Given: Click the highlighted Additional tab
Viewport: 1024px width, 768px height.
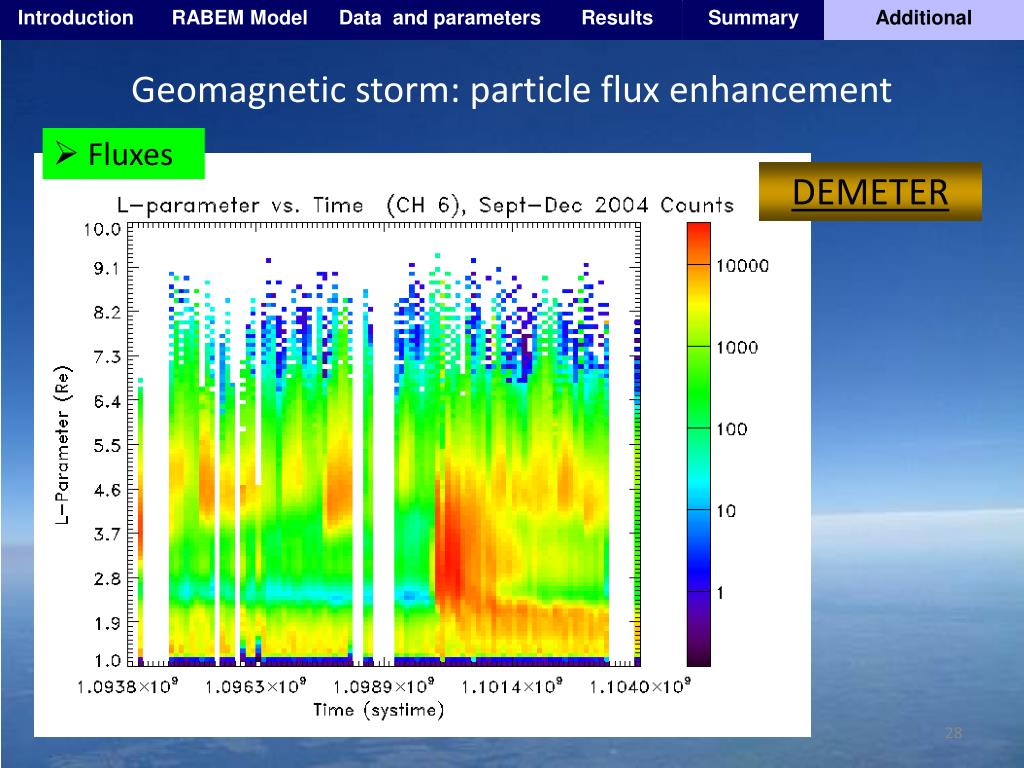Looking at the screenshot, I should point(923,18).
